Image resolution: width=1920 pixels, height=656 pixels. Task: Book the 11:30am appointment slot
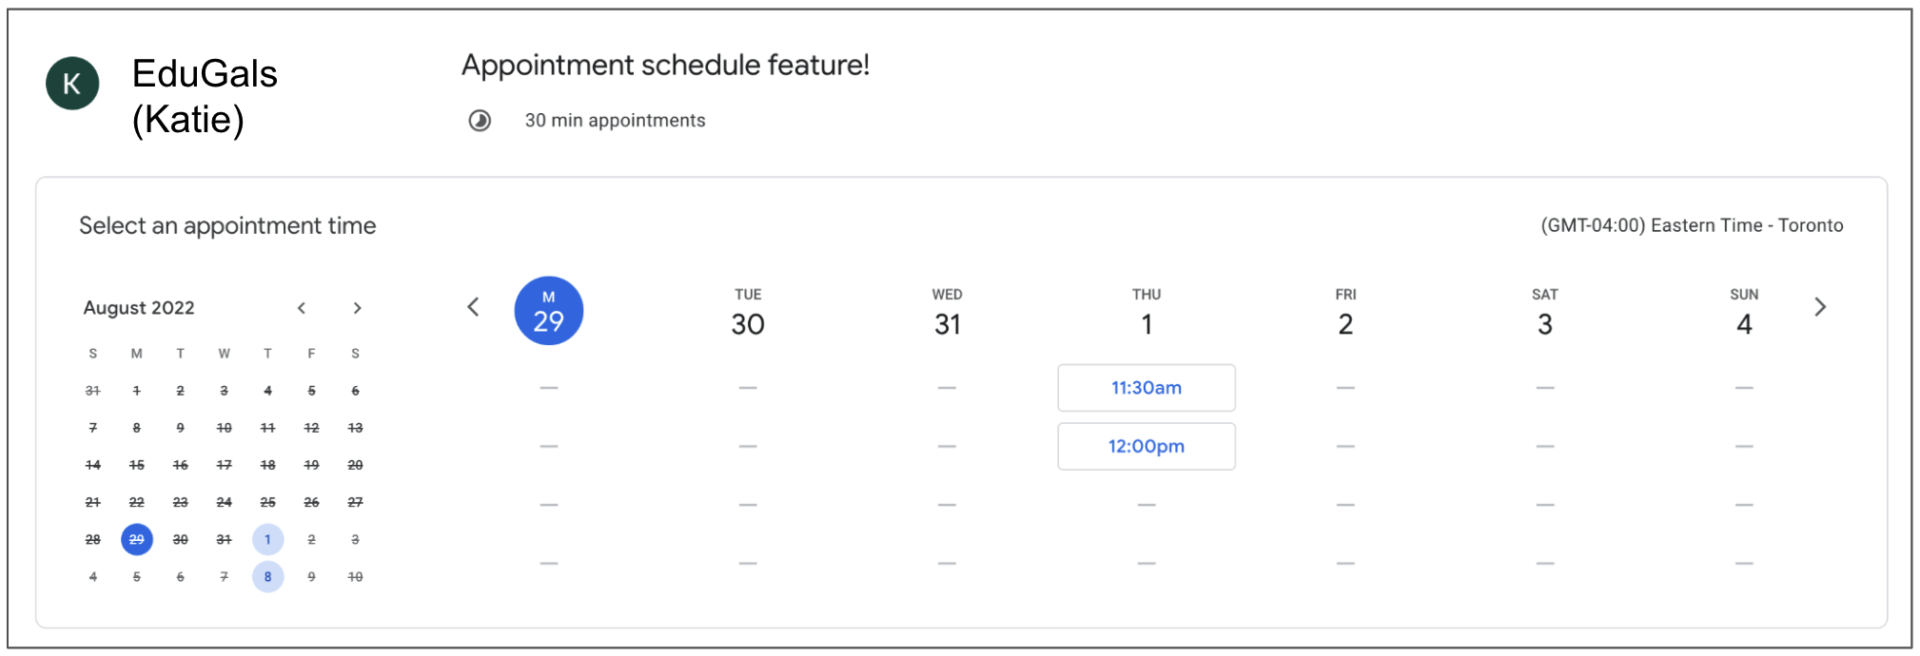coord(1146,388)
